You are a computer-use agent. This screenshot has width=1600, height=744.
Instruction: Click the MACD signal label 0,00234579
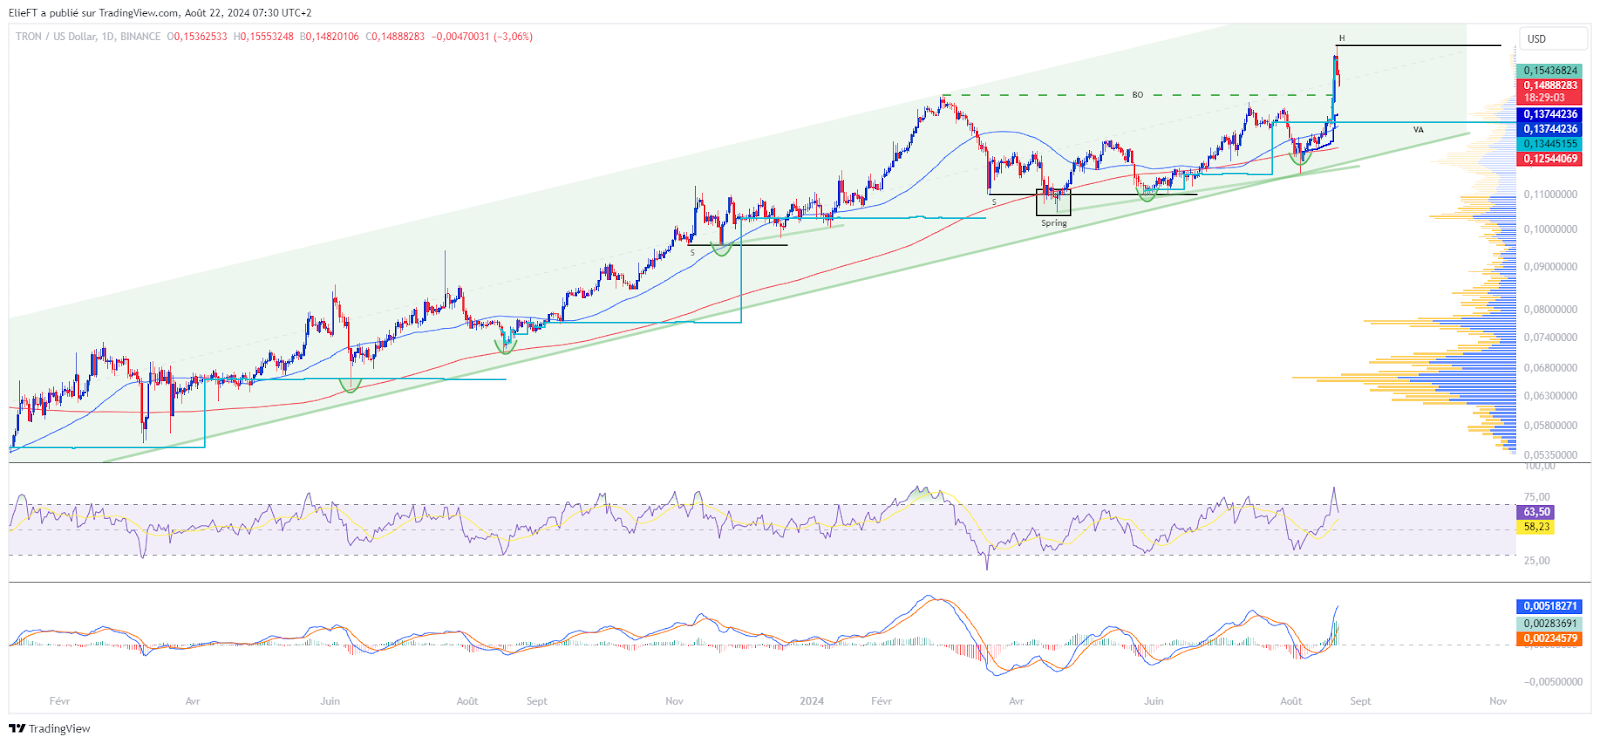pos(1550,638)
